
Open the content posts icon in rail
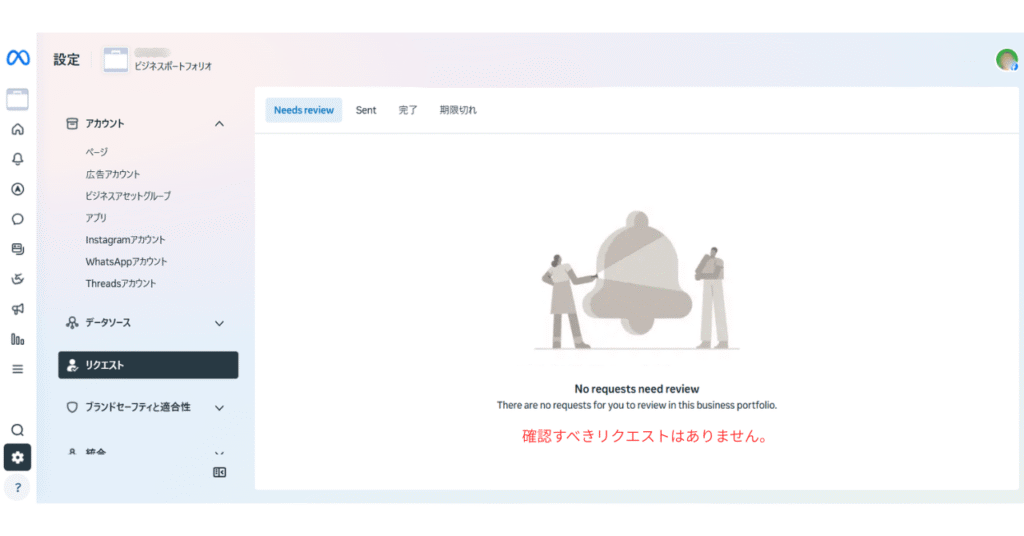point(18,249)
